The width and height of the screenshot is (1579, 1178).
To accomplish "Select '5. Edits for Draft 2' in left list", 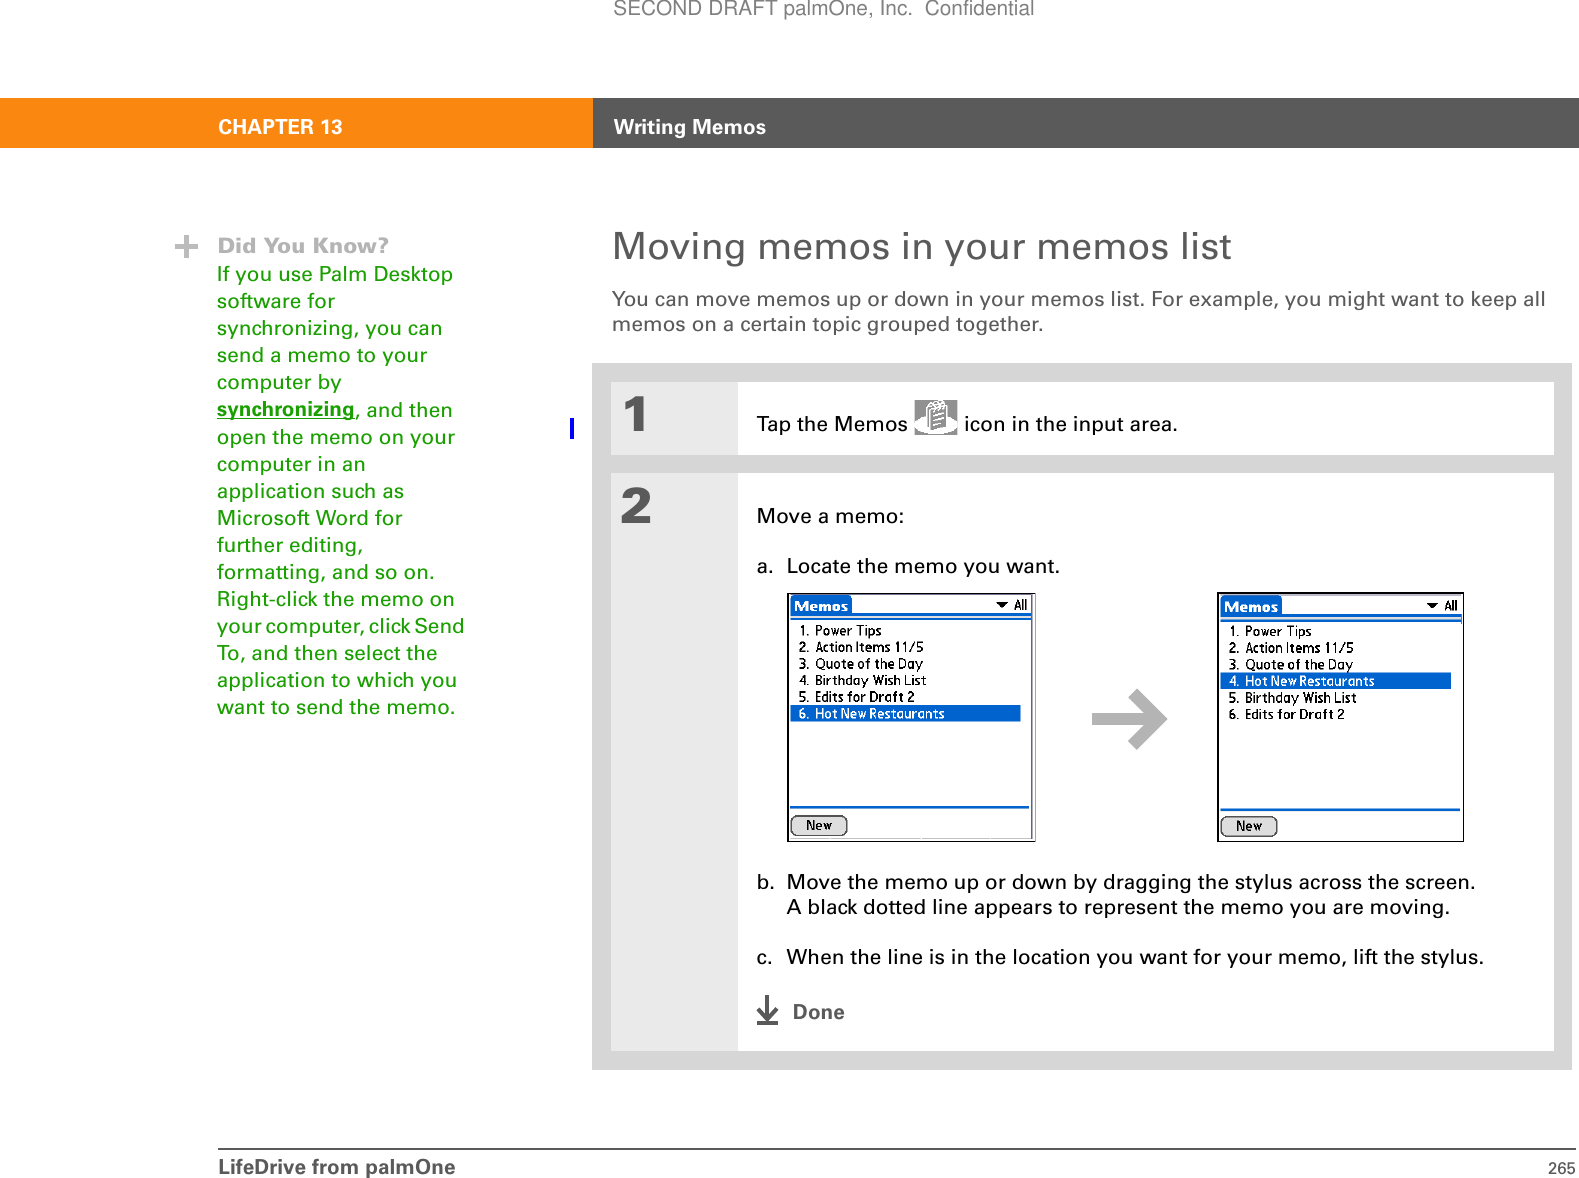I will [x=856, y=697].
